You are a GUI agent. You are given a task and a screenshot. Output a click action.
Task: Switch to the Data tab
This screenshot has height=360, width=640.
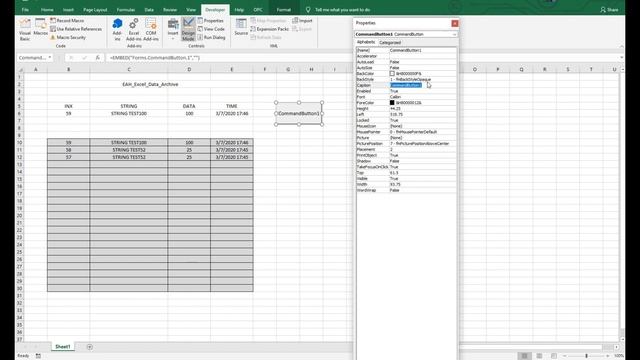(149, 9)
